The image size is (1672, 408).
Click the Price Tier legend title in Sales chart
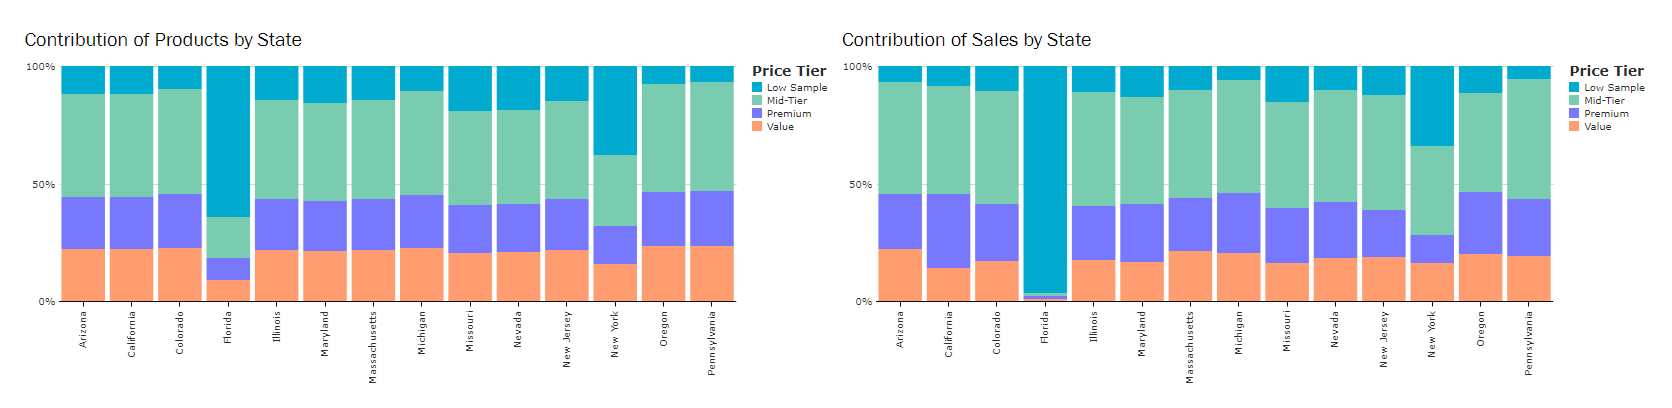click(x=1606, y=71)
